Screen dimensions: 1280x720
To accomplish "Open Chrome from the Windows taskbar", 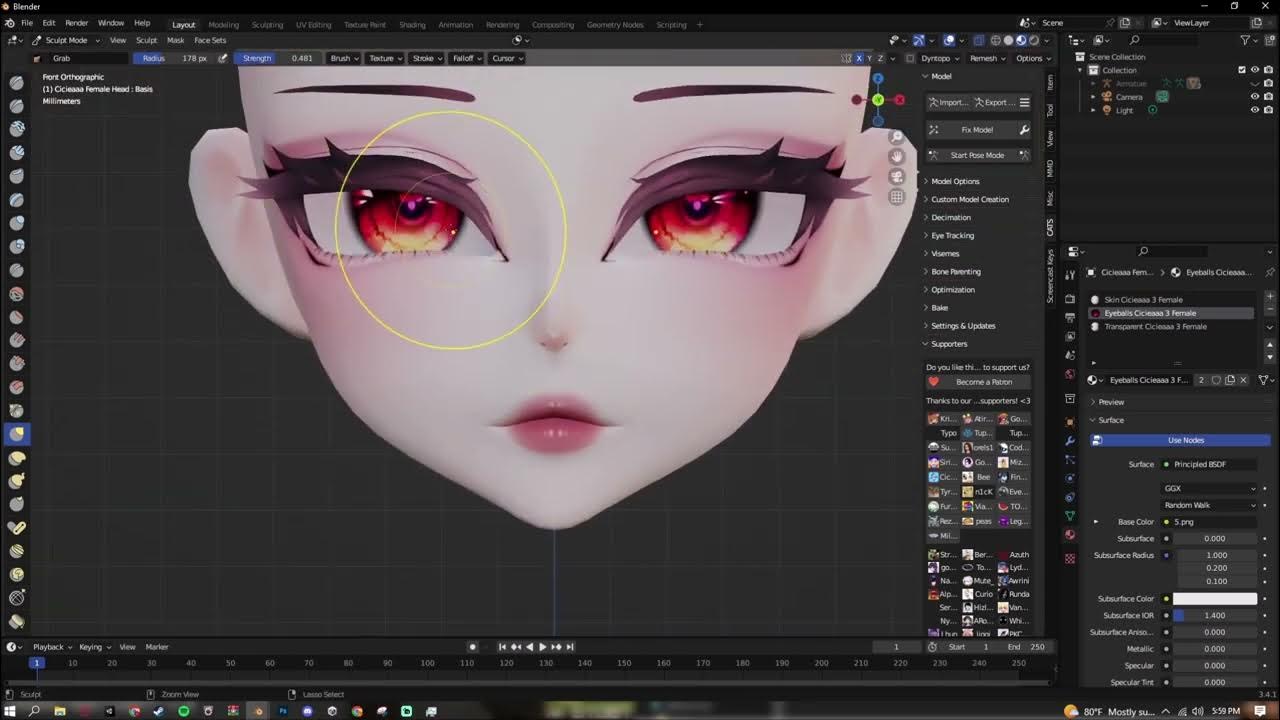I will 357,711.
